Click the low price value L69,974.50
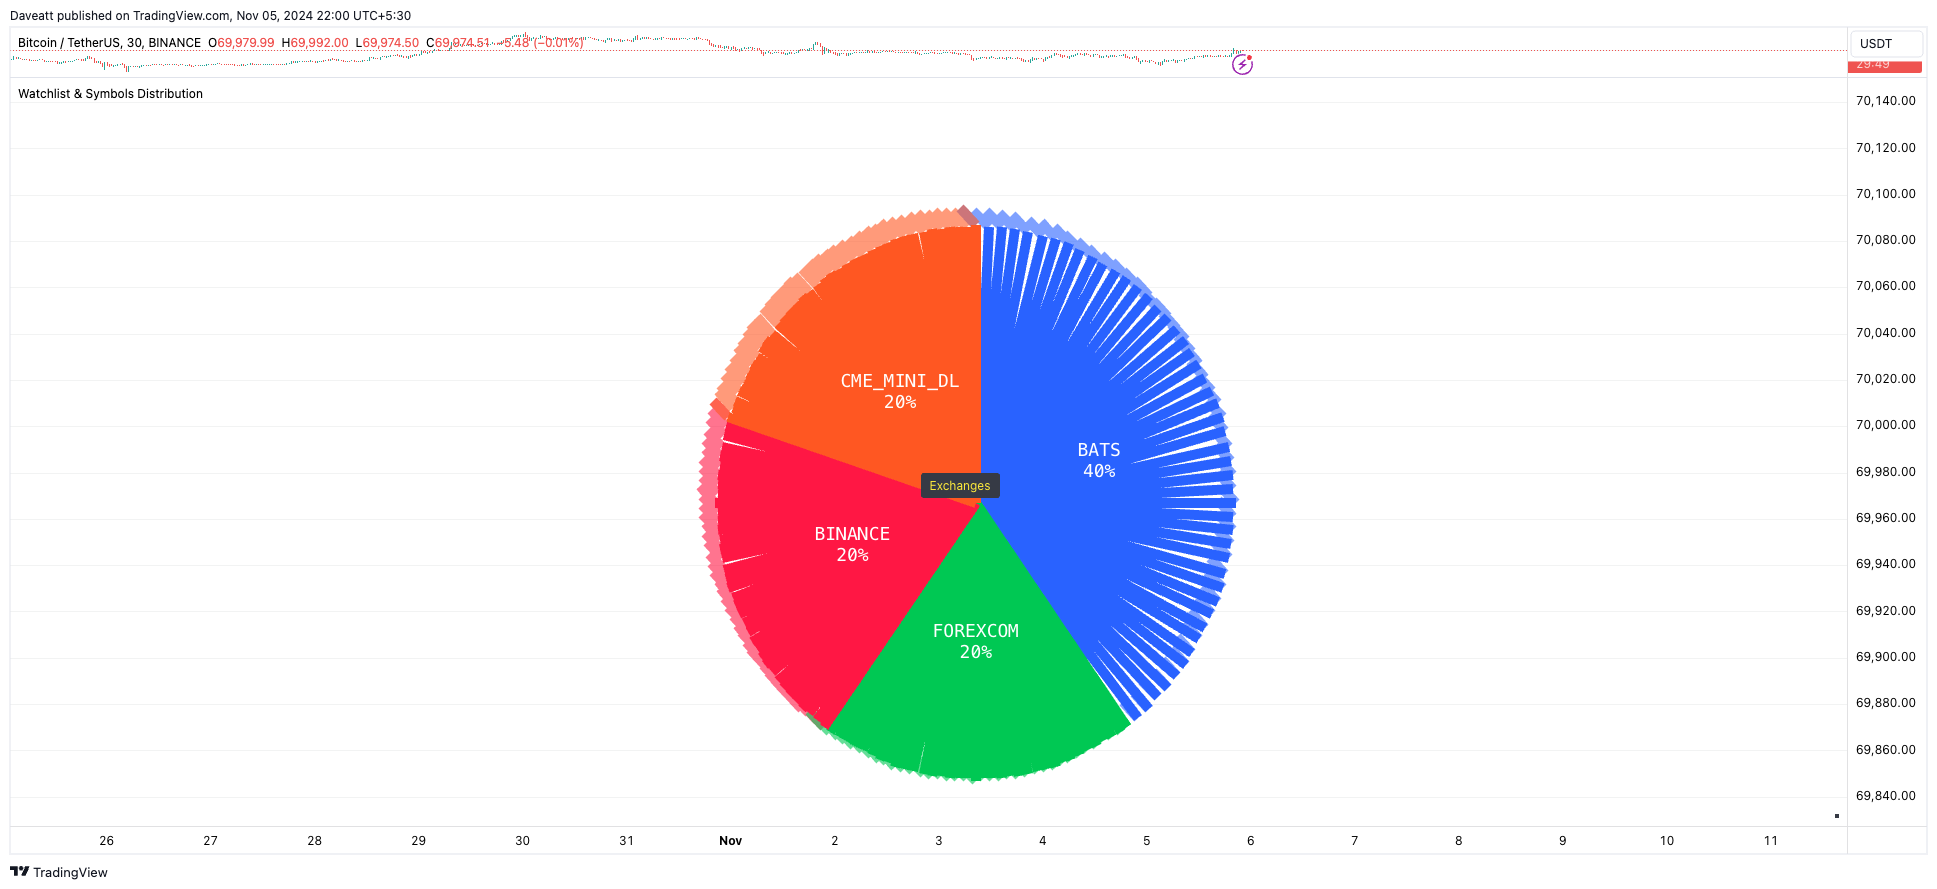The width and height of the screenshot is (1937, 889). click(387, 43)
